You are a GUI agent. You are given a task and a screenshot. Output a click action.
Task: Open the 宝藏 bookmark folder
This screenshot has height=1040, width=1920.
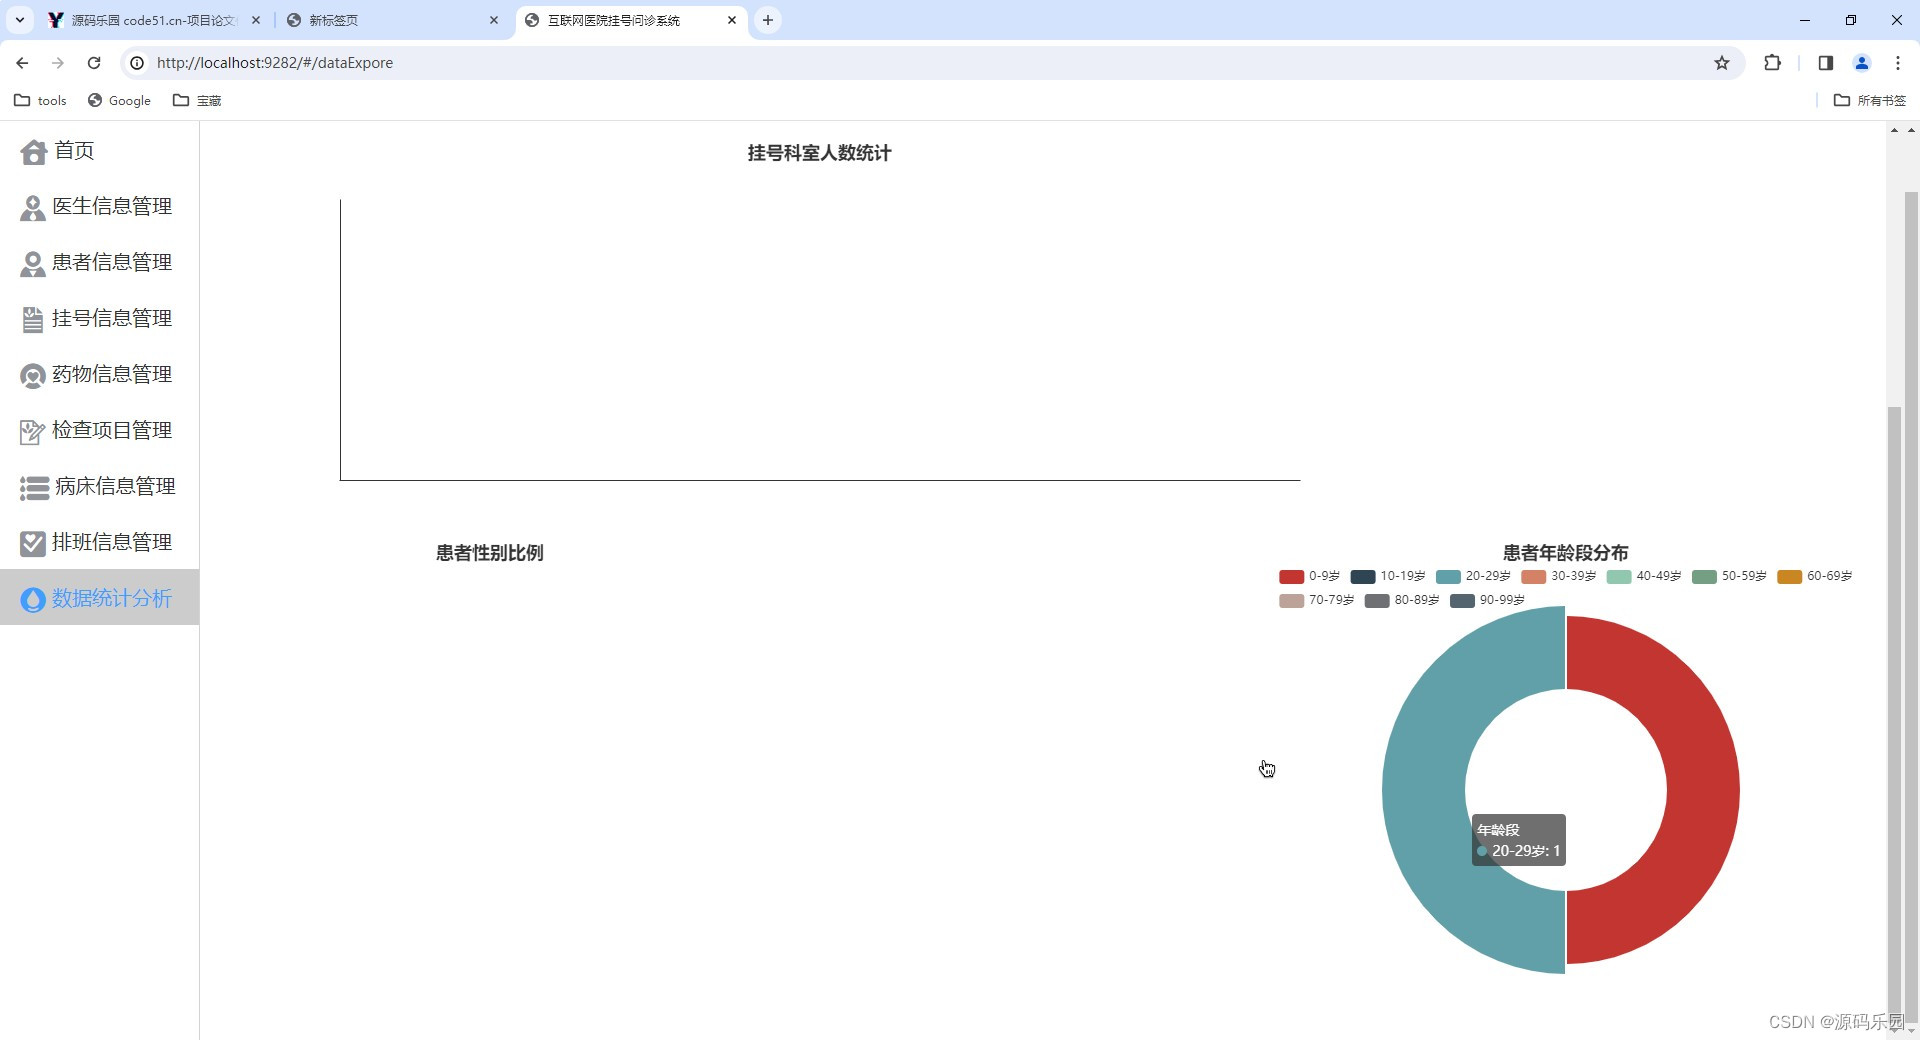click(197, 100)
